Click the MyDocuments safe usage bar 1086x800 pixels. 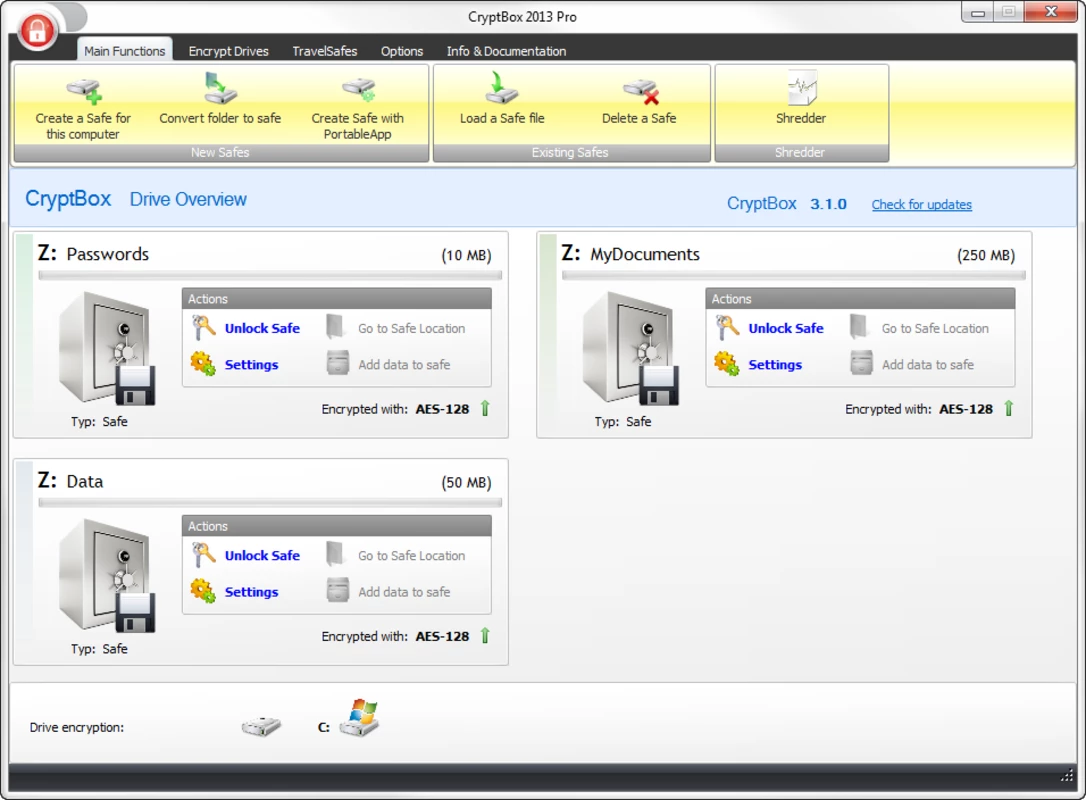click(794, 276)
